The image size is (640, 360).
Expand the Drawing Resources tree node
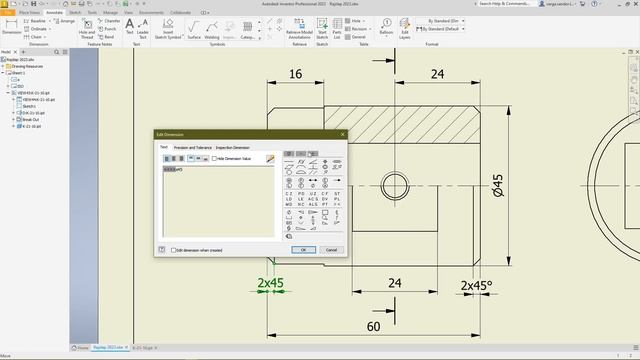coord(3,66)
